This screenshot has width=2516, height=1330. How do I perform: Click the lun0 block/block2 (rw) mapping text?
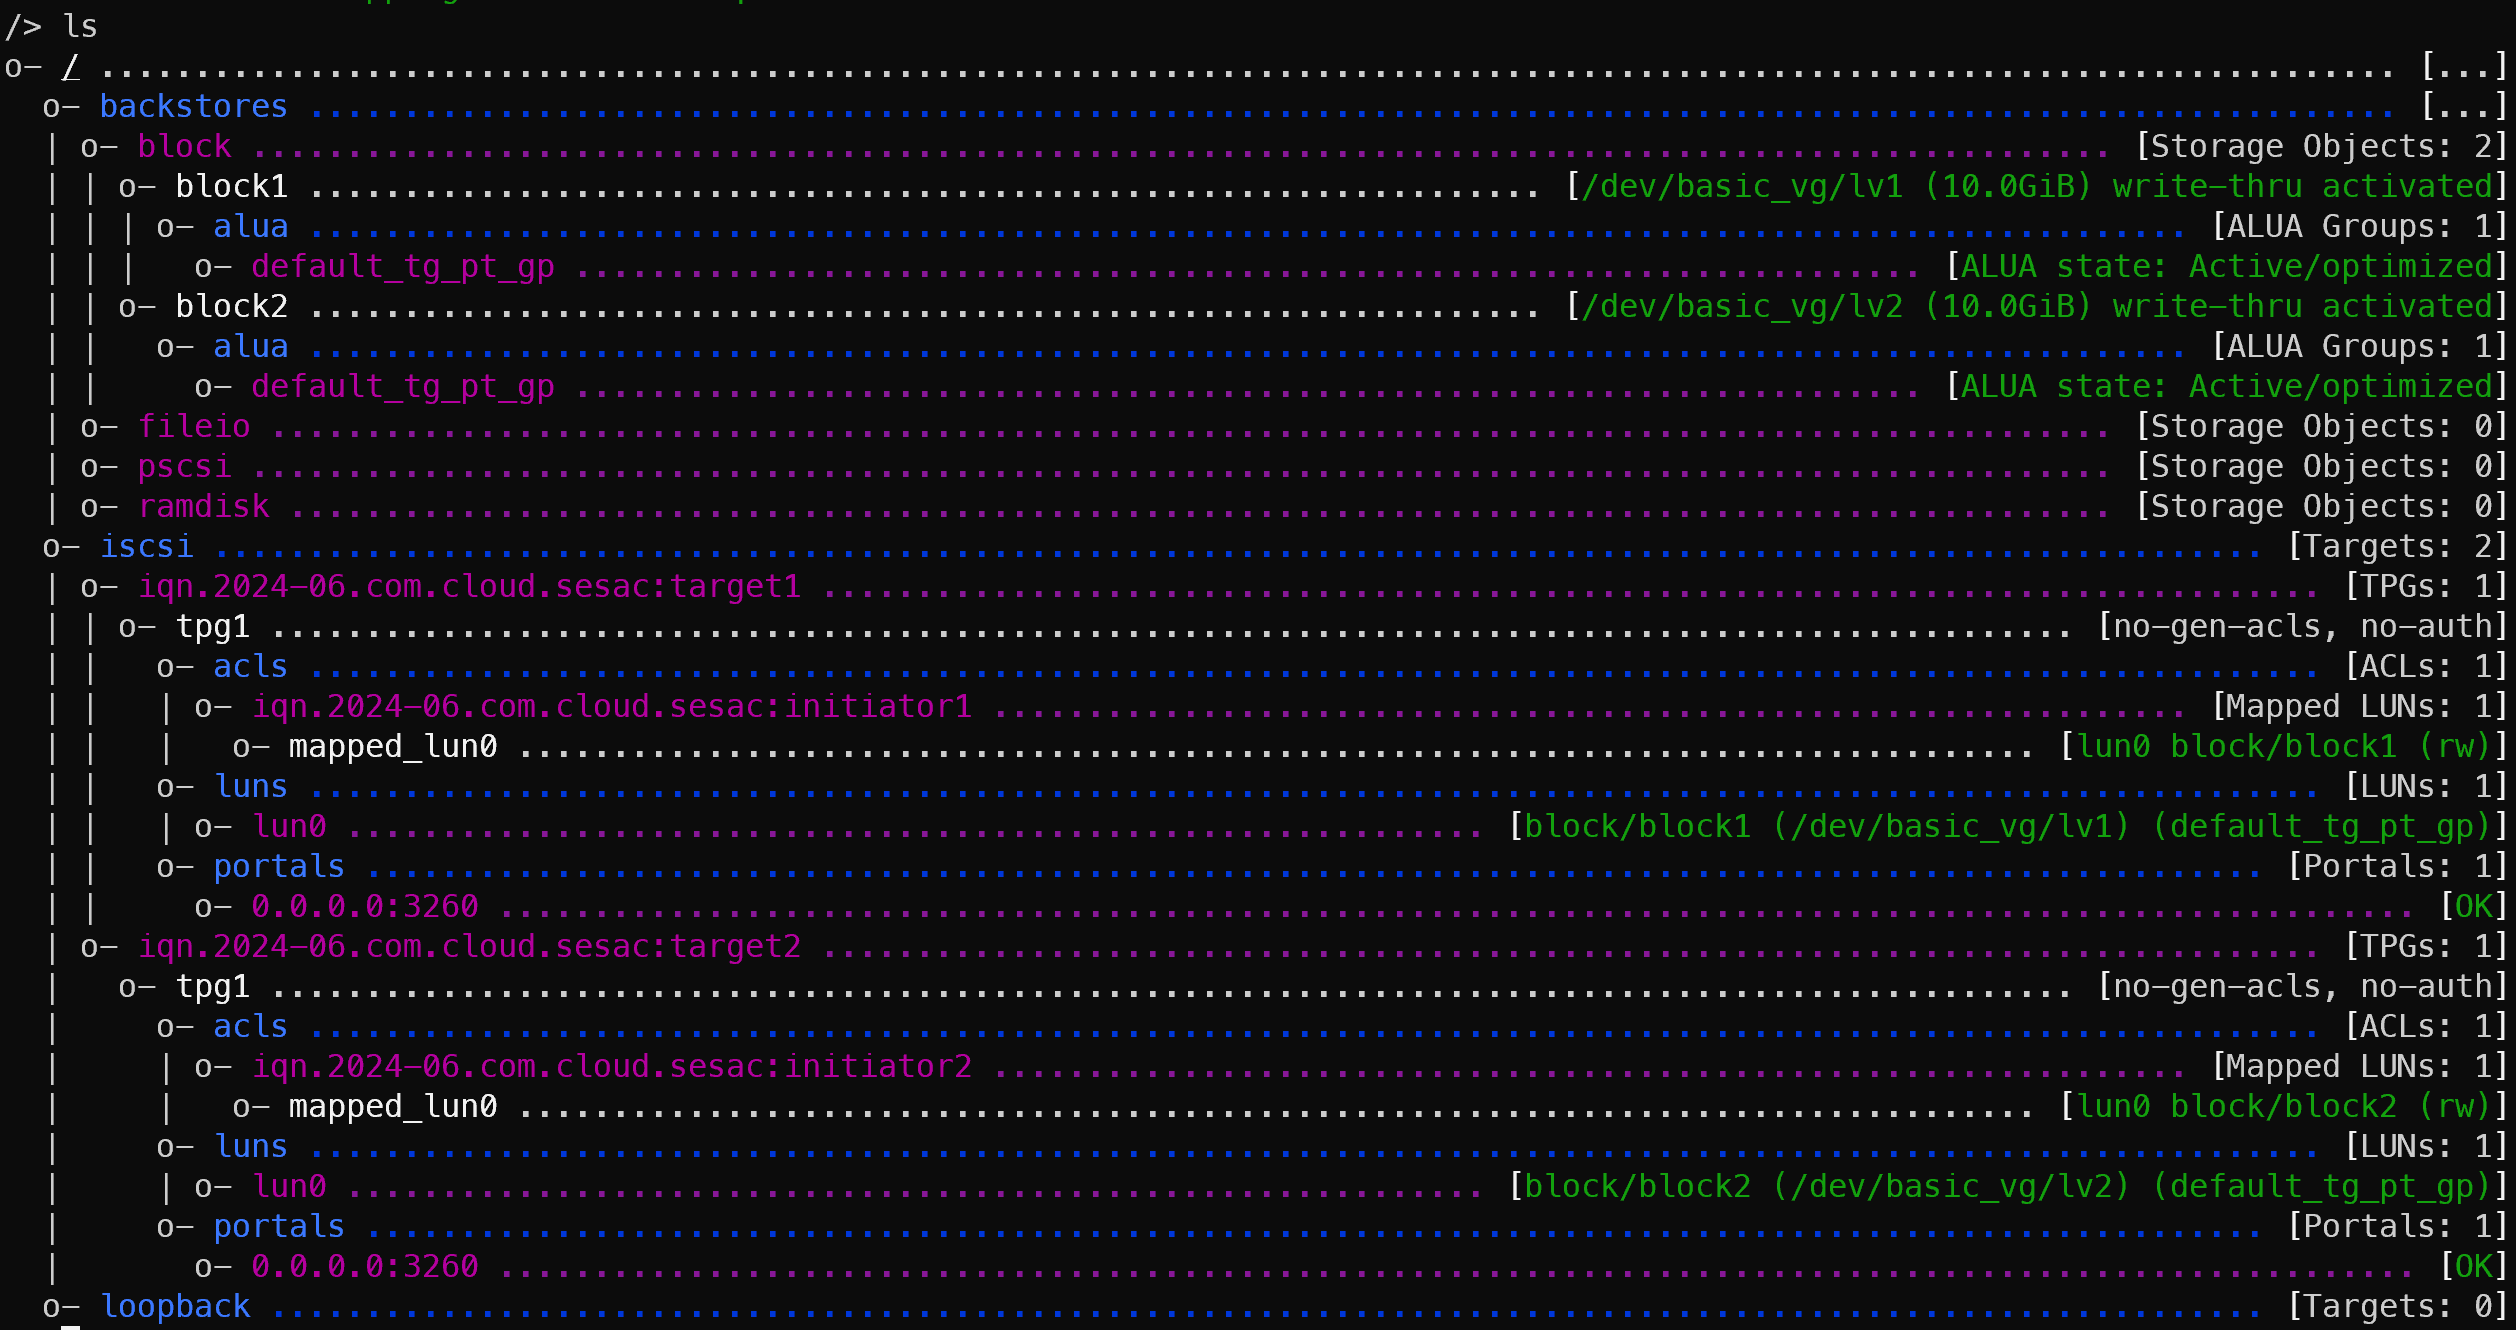(x=2283, y=1106)
